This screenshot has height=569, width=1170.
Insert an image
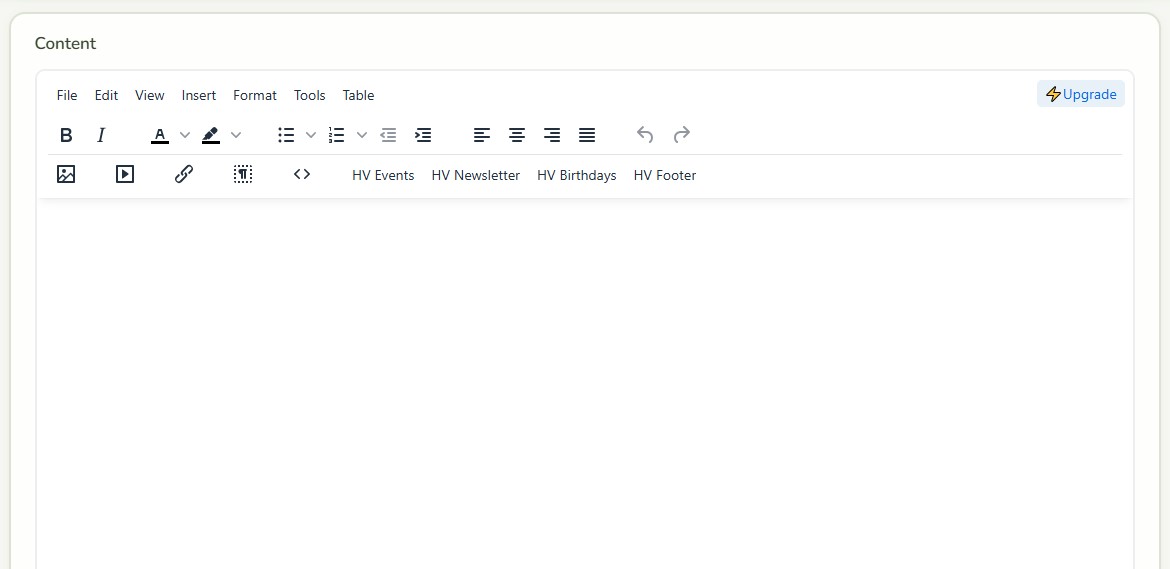(66, 175)
